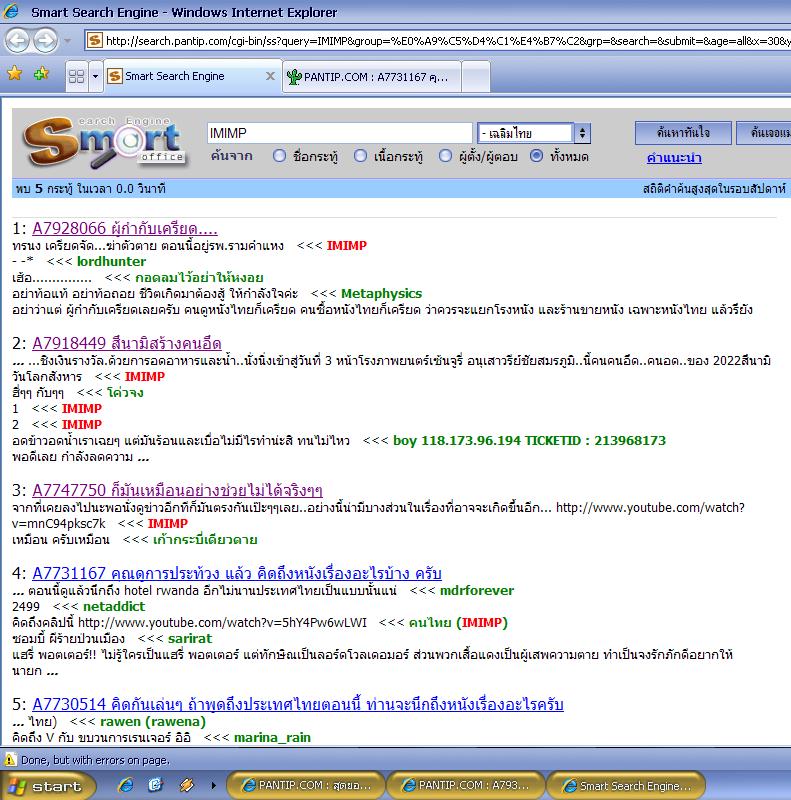Open the recent pages dropdown arrow
The image size is (791, 800).
67,40
